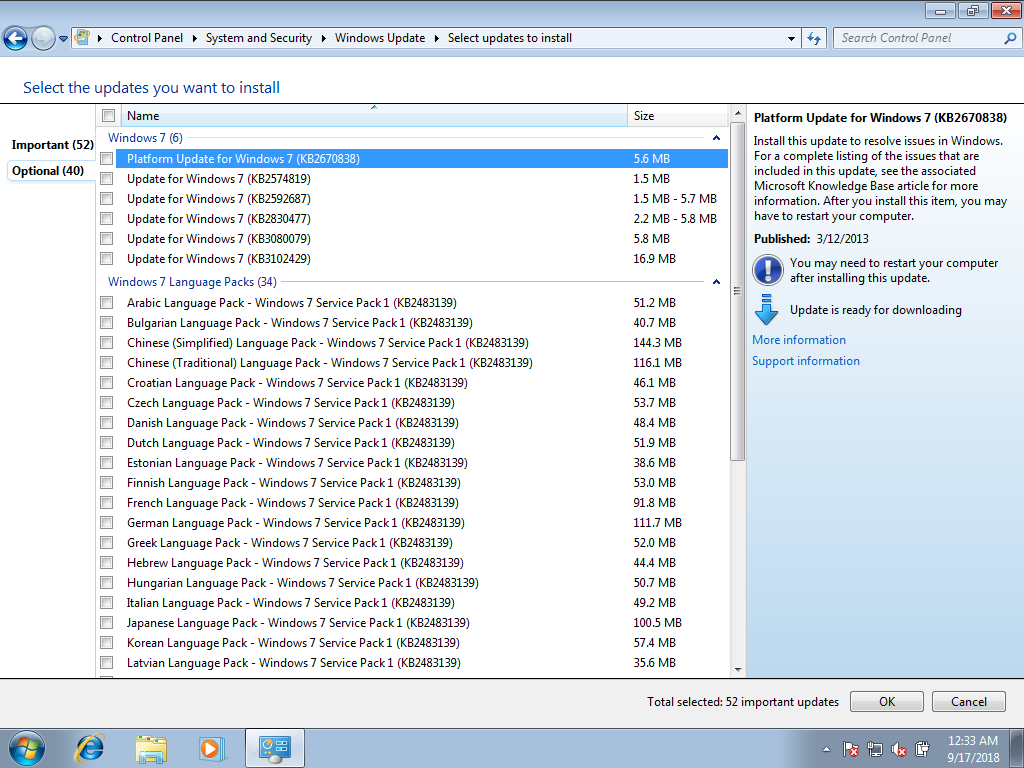Check the Arabic Language Pack checkbox

[x=106, y=303]
